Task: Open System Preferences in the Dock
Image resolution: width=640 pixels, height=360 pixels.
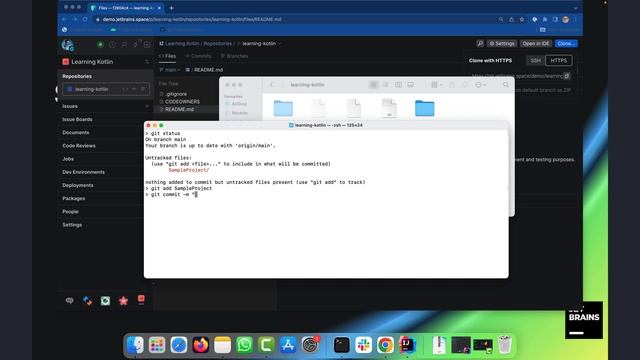Action: tap(310, 345)
